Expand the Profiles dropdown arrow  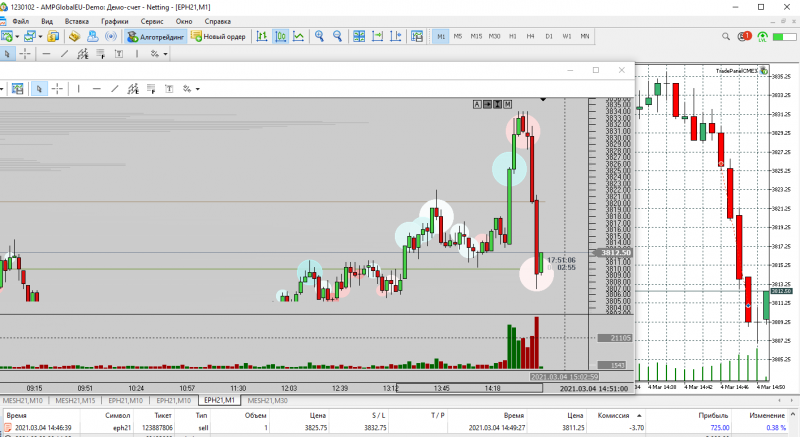(40, 37)
